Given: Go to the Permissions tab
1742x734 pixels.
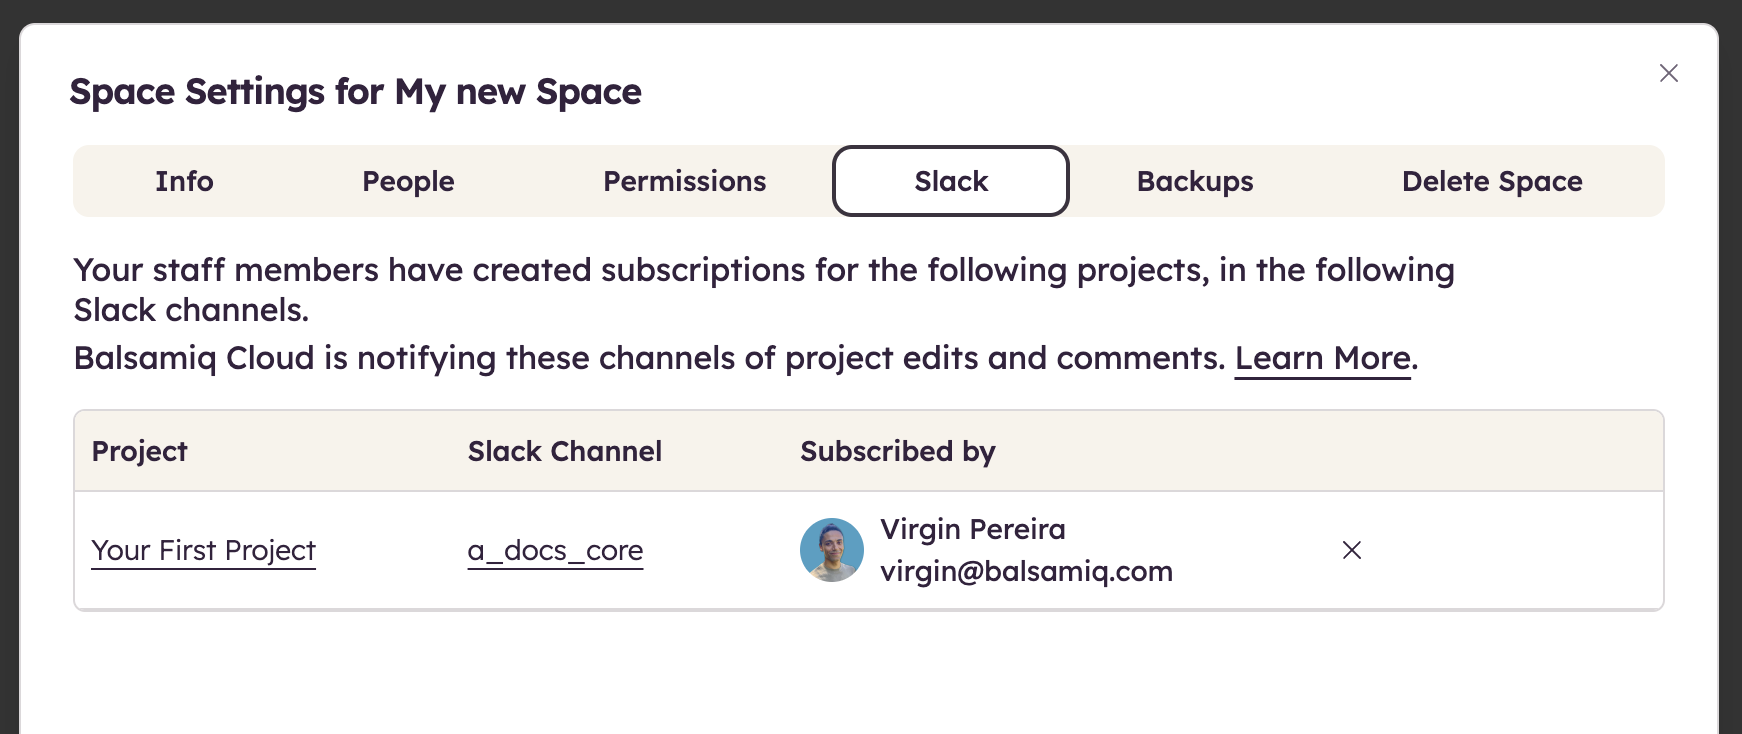Looking at the screenshot, I should coord(684,181).
